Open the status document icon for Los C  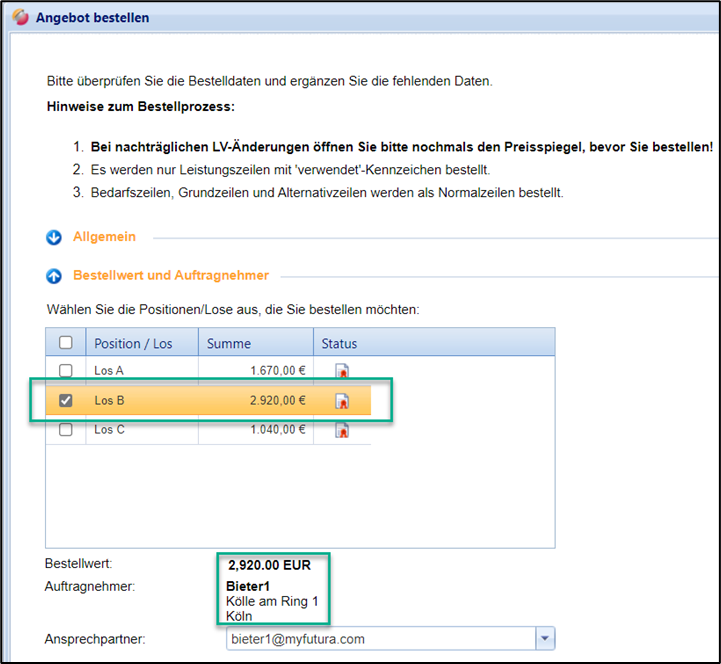[x=342, y=431]
